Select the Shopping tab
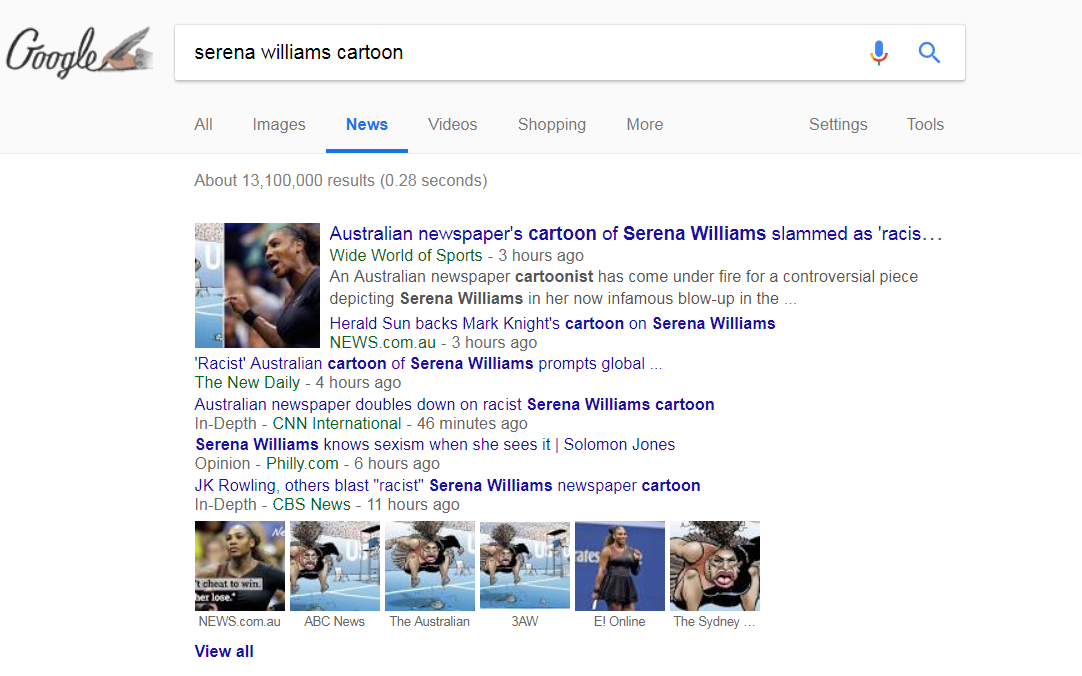 coord(551,125)
